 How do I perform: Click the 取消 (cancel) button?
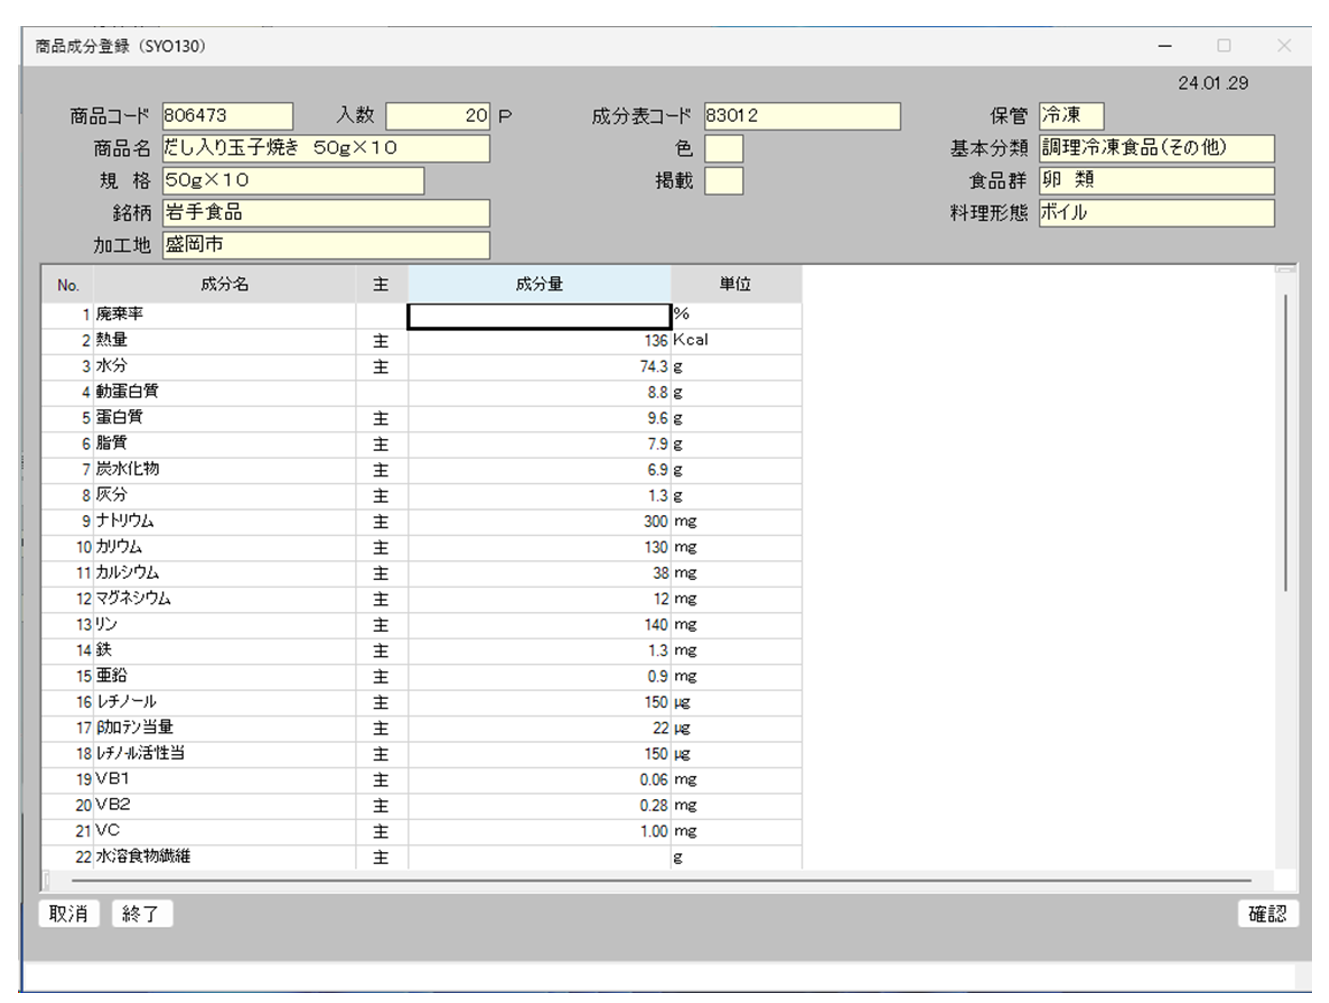click(69, 913)
